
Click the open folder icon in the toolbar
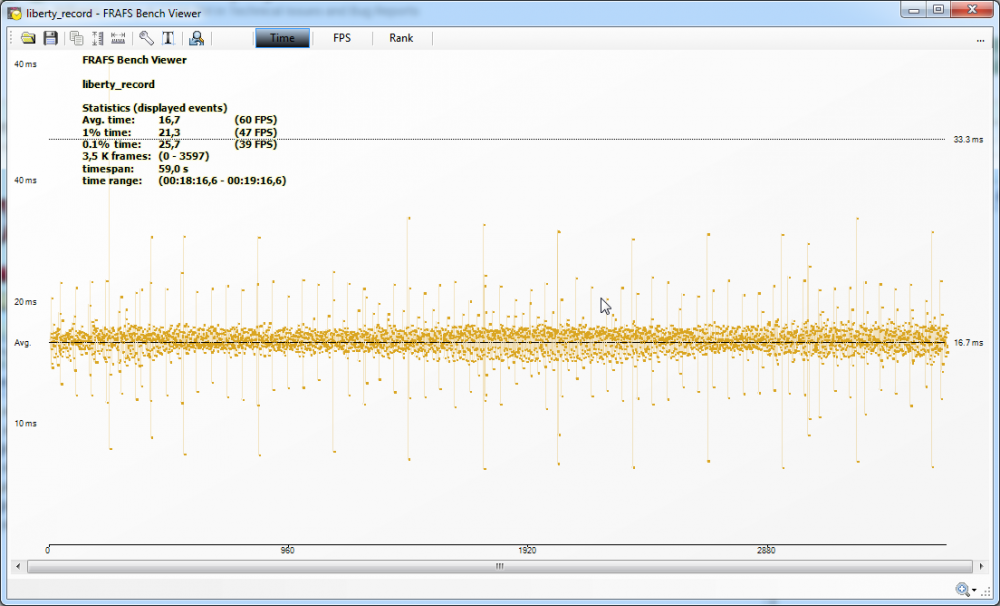[29, 38]
